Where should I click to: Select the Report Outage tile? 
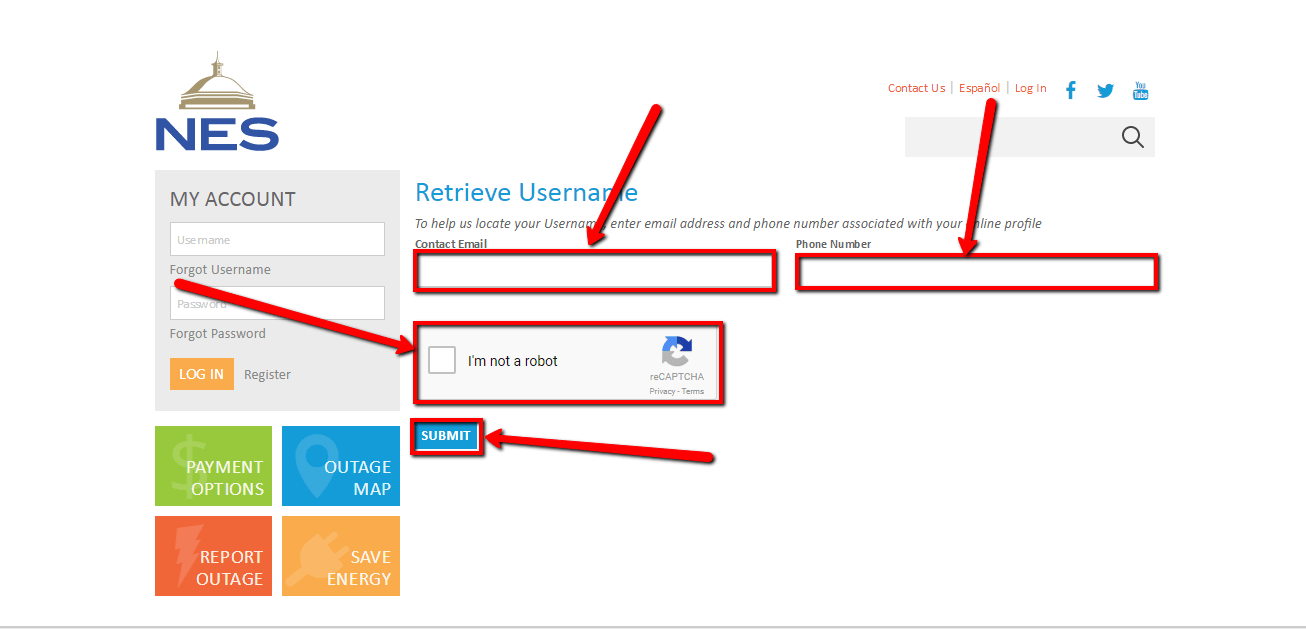(x=213, y=556)
